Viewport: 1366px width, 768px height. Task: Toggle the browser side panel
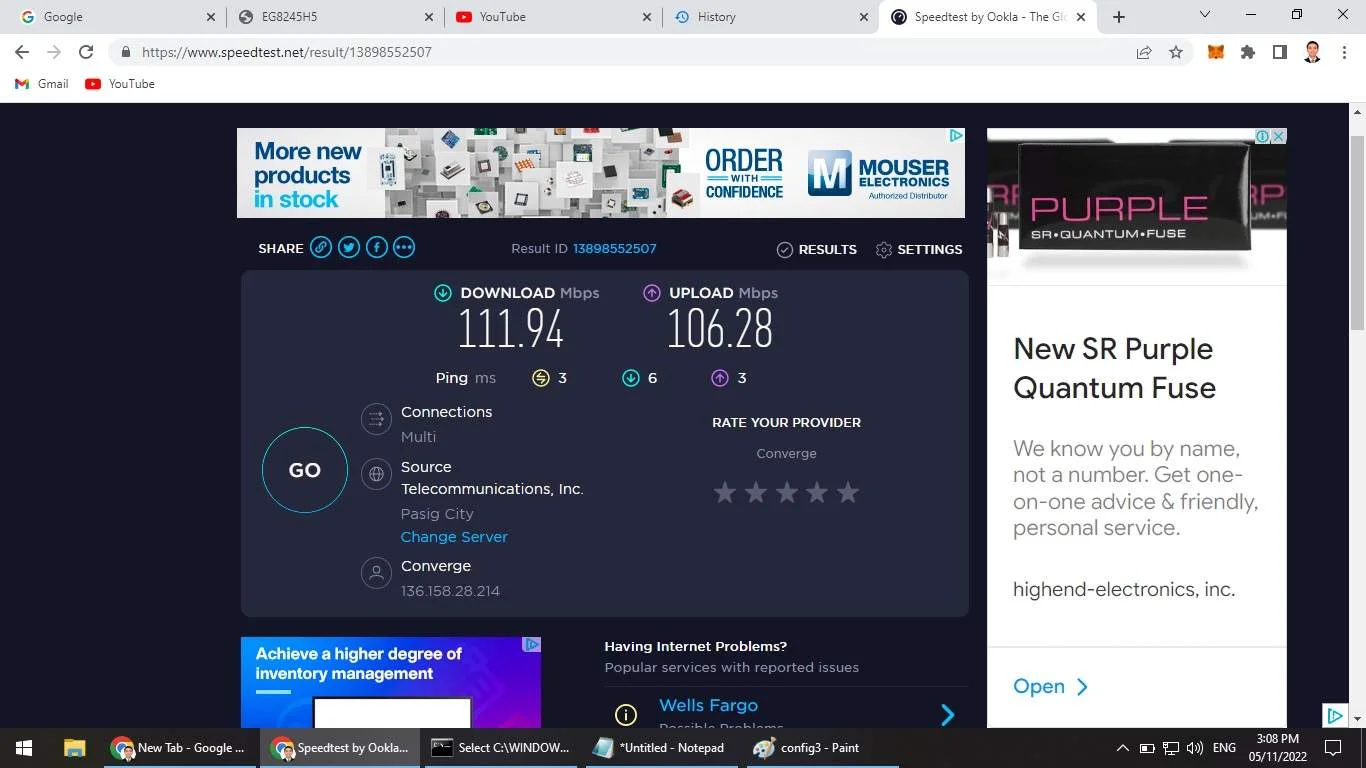pyautogui.click(x=1280, y=52)
